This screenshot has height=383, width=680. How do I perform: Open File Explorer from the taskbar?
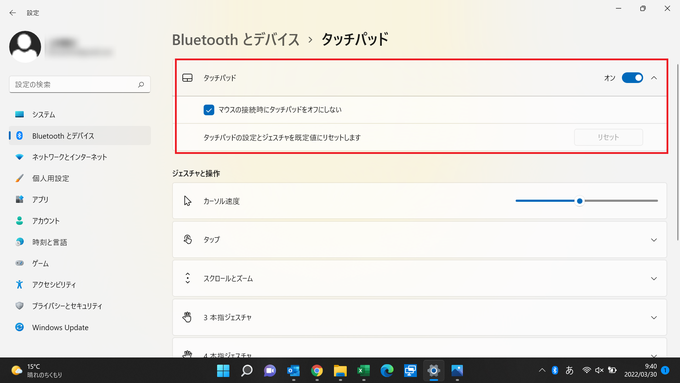340,371
